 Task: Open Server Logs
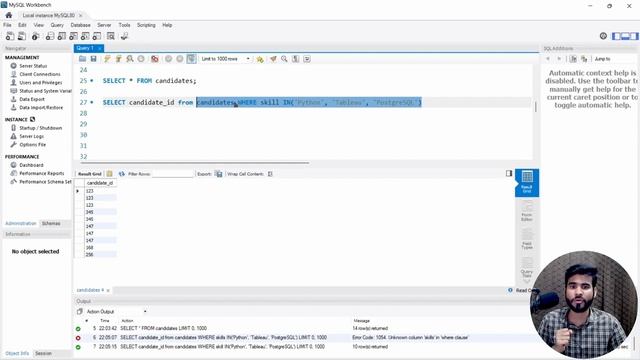click(31, 136)
